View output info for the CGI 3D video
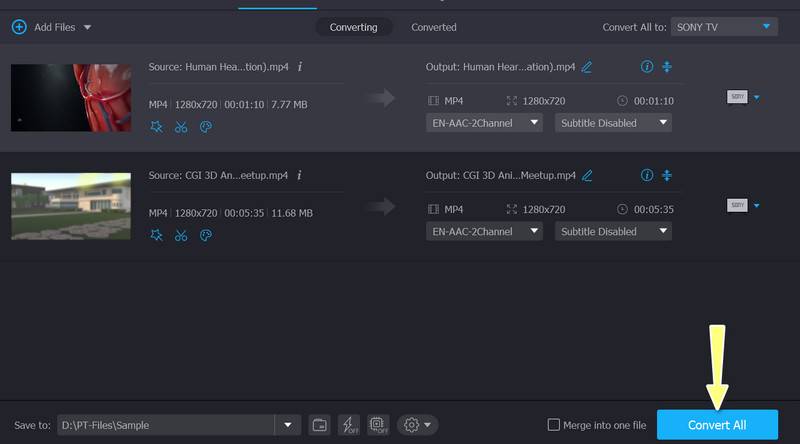The width and height of the screenshot is (800, 444). [646, 175]
